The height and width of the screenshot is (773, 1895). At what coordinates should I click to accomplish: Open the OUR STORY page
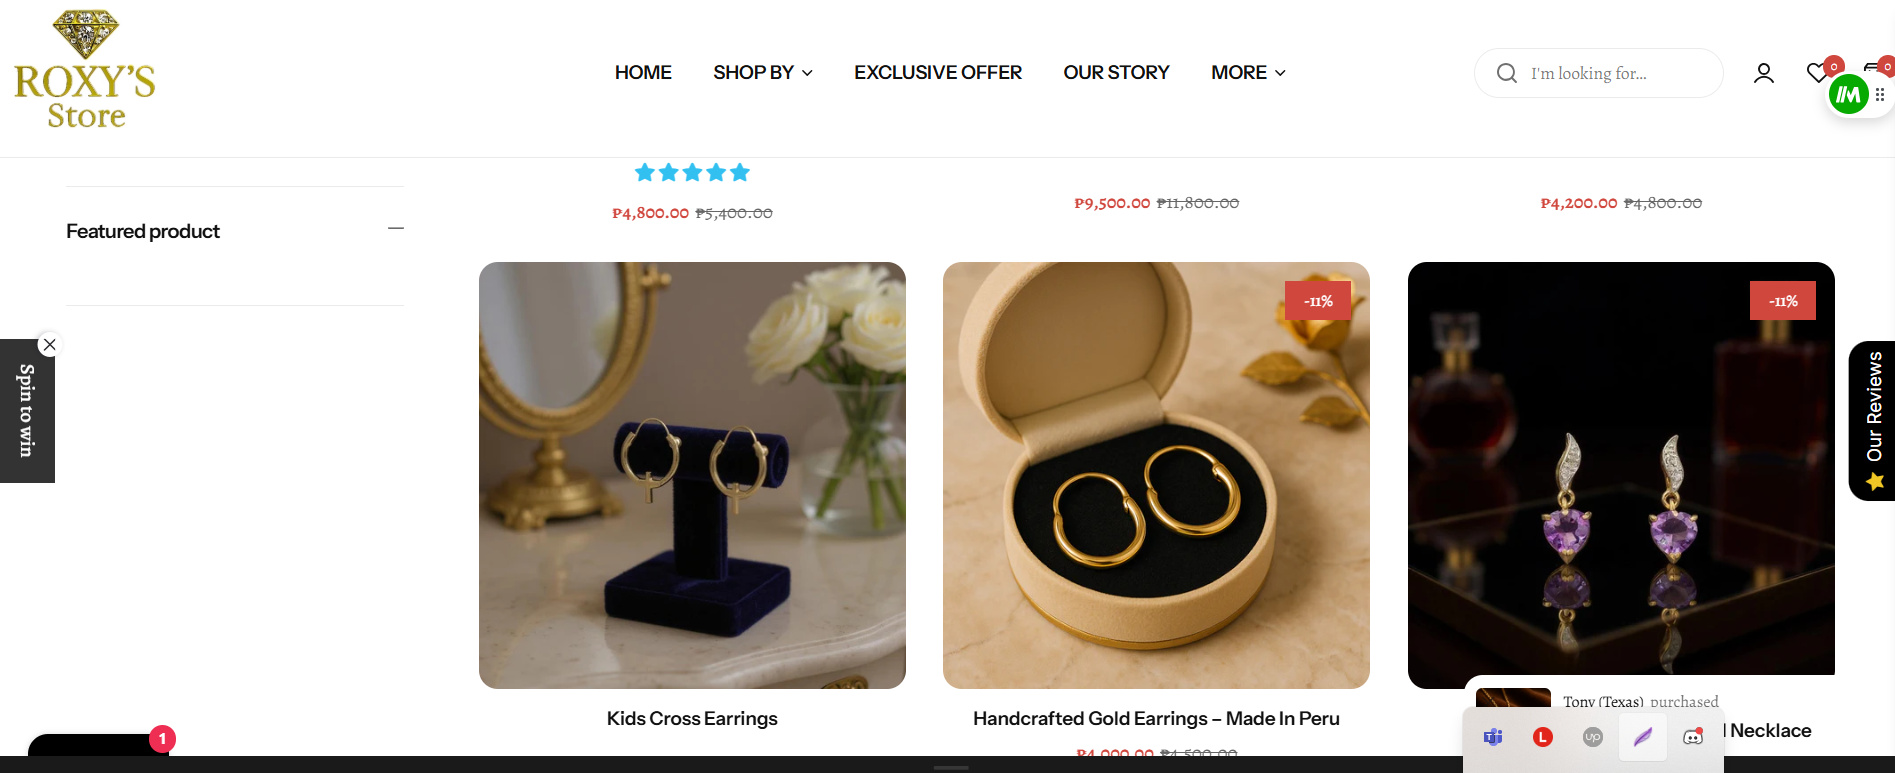coord(1116,73)
